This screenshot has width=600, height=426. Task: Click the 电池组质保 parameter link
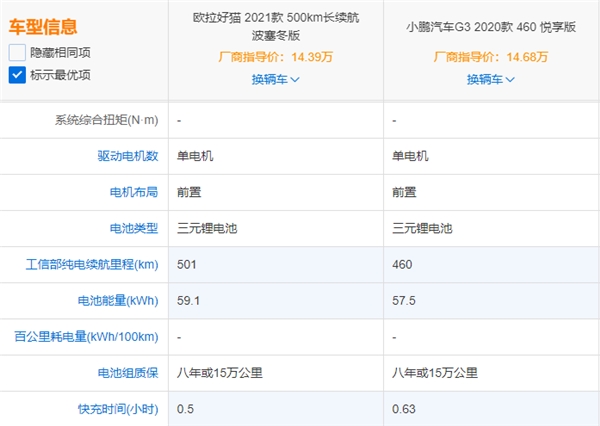[128, 373]
